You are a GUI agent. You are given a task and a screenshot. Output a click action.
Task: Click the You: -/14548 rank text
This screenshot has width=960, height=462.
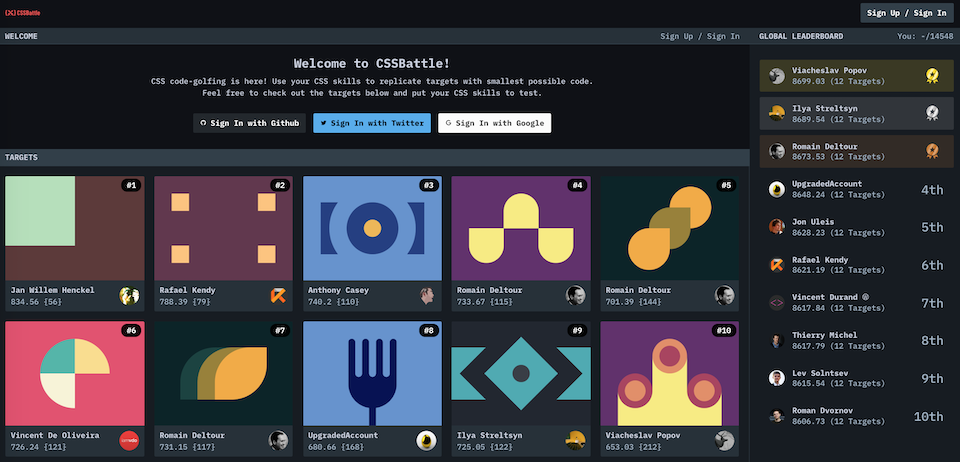click(x=925, y=36)
